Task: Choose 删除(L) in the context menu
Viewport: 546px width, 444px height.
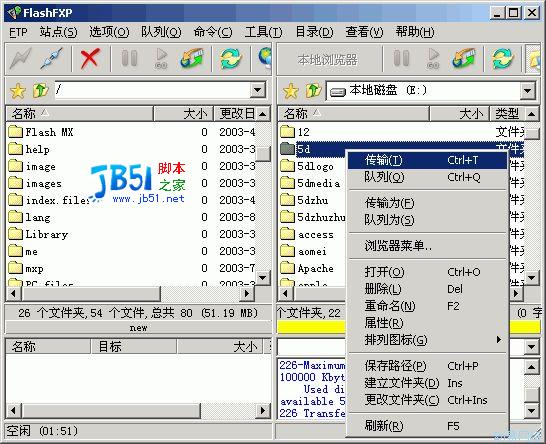Action: click(427, 289)
